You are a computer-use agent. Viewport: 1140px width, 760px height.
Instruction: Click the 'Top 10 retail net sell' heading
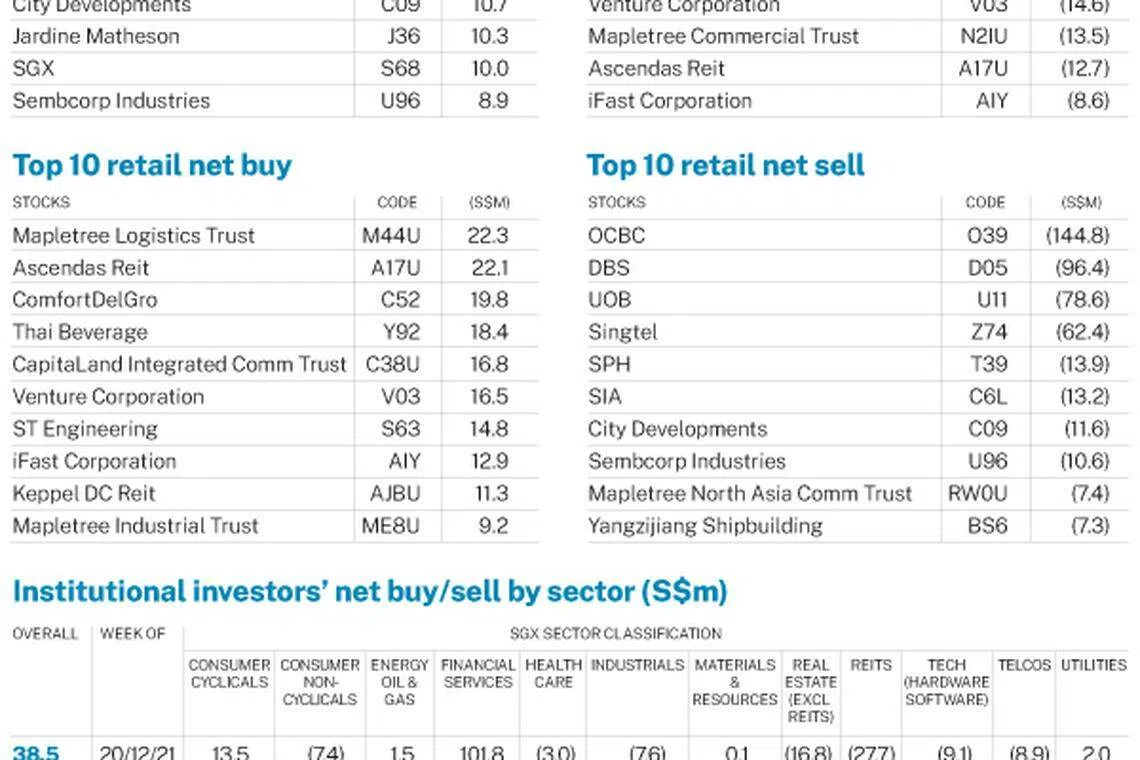click(x=725, y=165)
